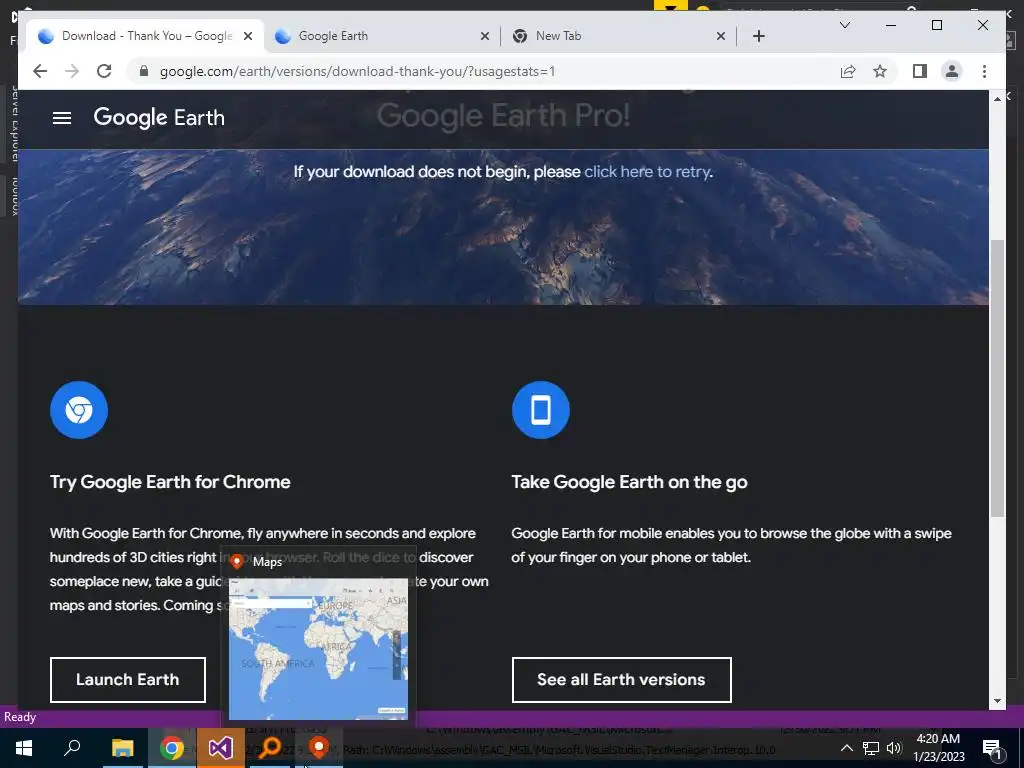Click the vertical scrollbar thumb
This screenshot has width=1024, height=768.
tap(997, 379)
